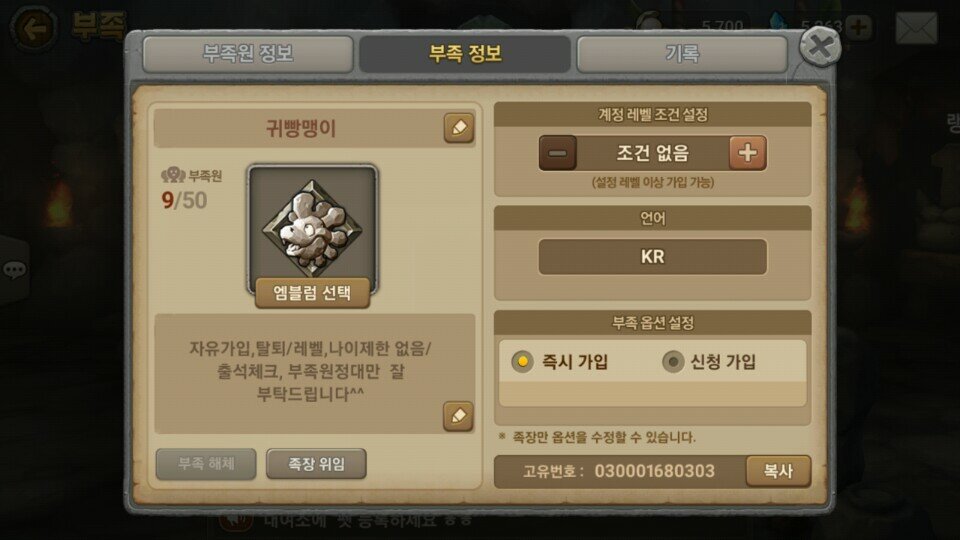Screen dimensions: 960x540
Task: Decrease account level requirement with minus
Action: (558, 153)
